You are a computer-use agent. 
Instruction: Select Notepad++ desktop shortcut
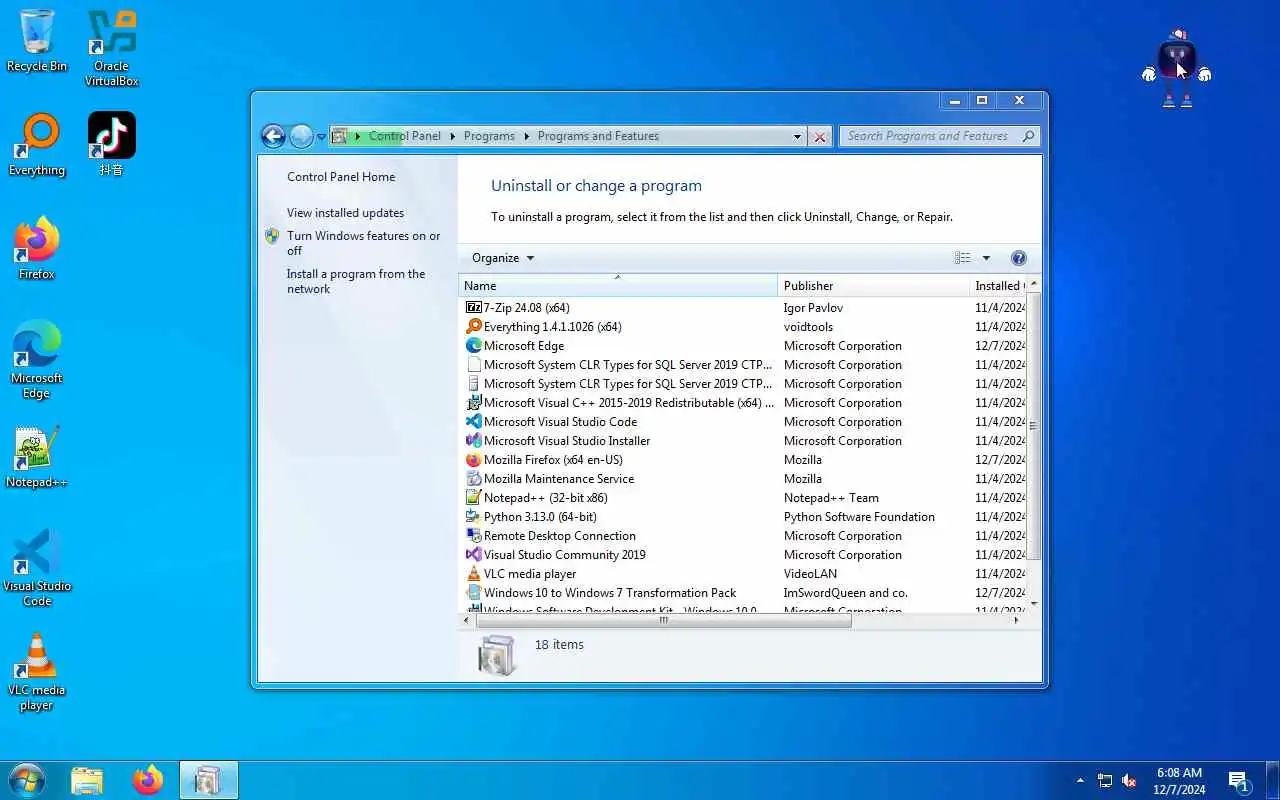point(37,457)
